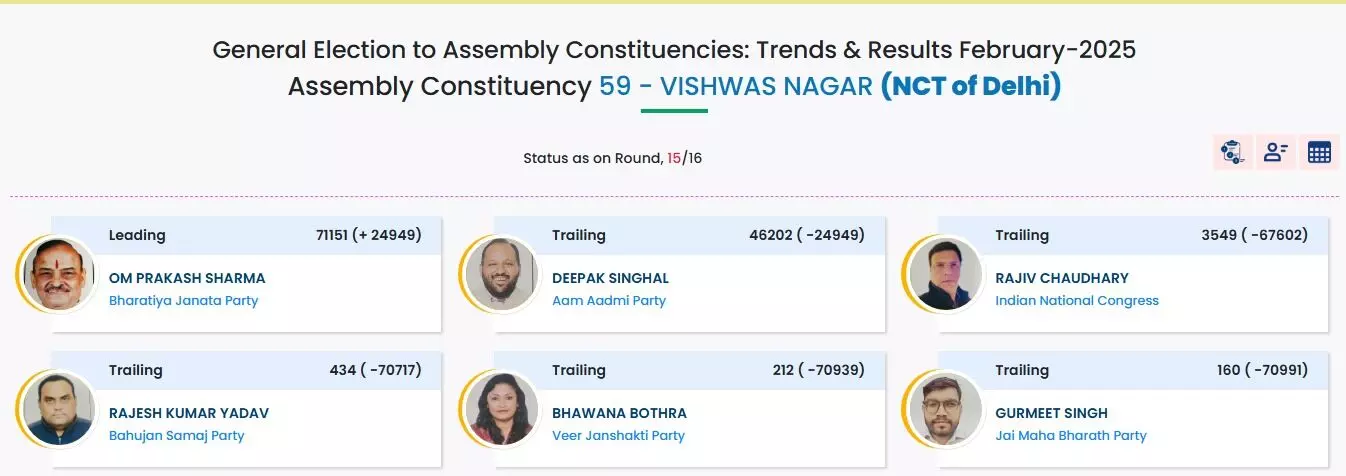Image resolution: width=1346 pixels, height=476 pixels.
Task: Open the Veer Janshakti Party label
Action: tap(618, 436)
